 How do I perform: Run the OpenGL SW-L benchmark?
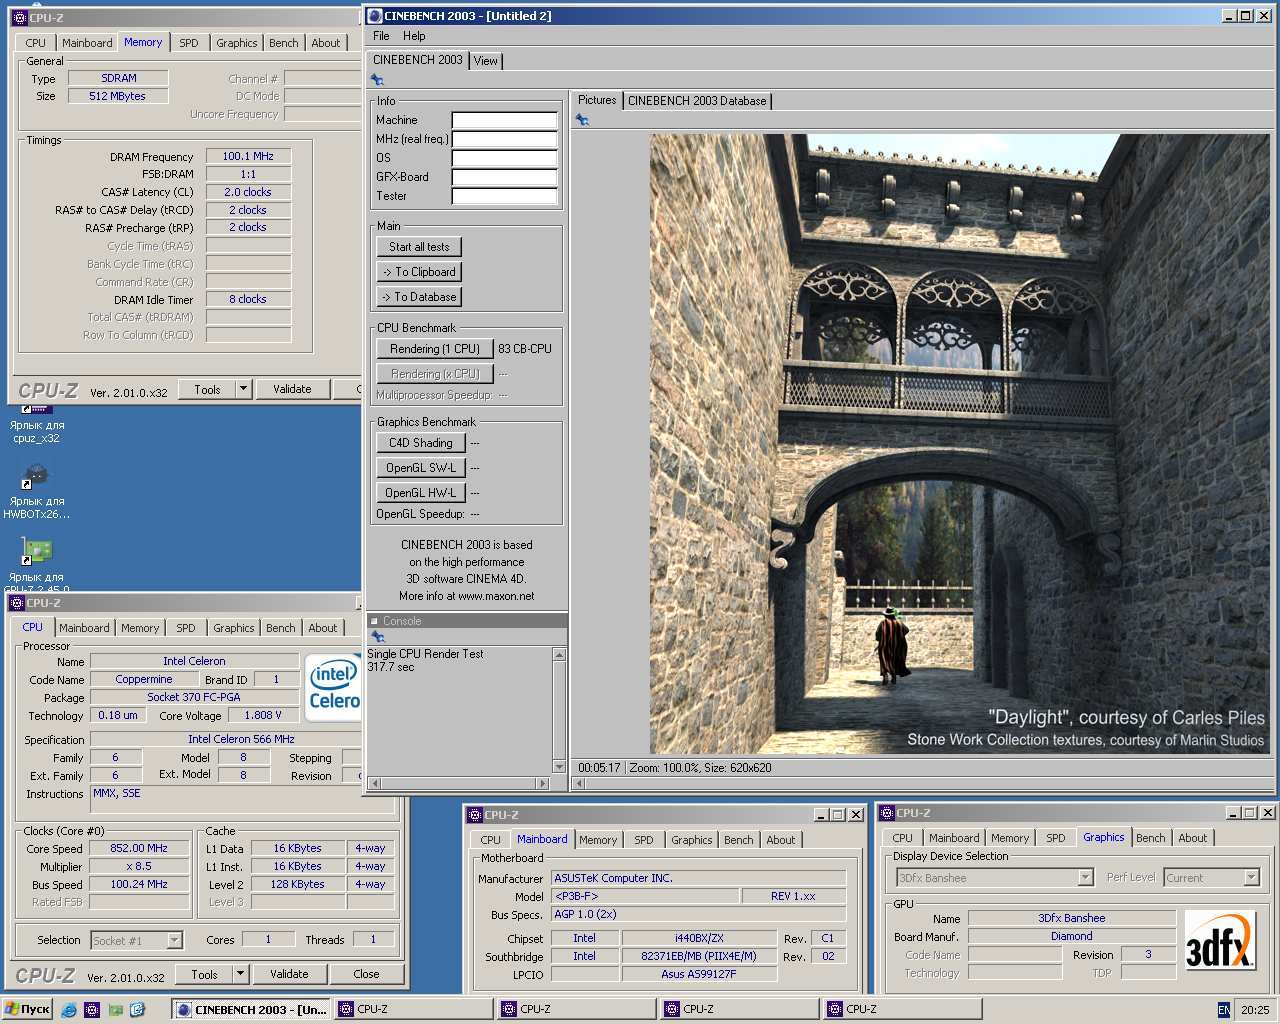point(421,468)
